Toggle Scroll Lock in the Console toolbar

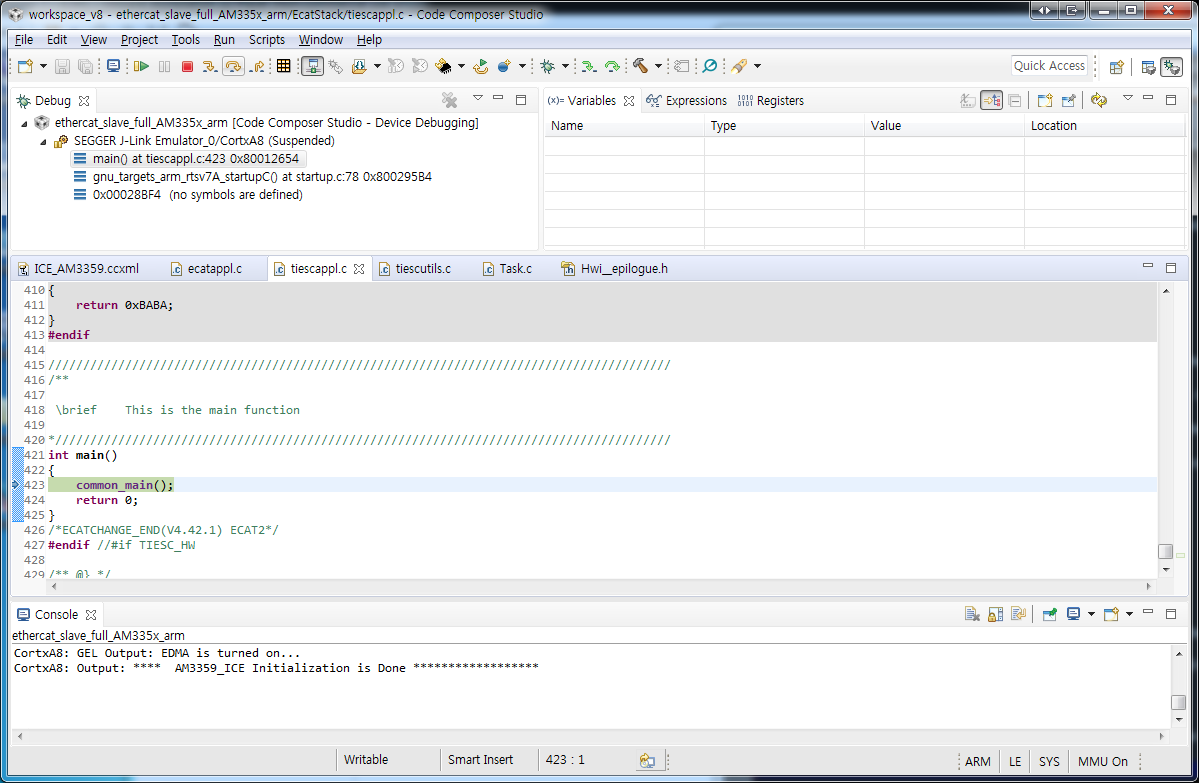(x=994, y=613)
